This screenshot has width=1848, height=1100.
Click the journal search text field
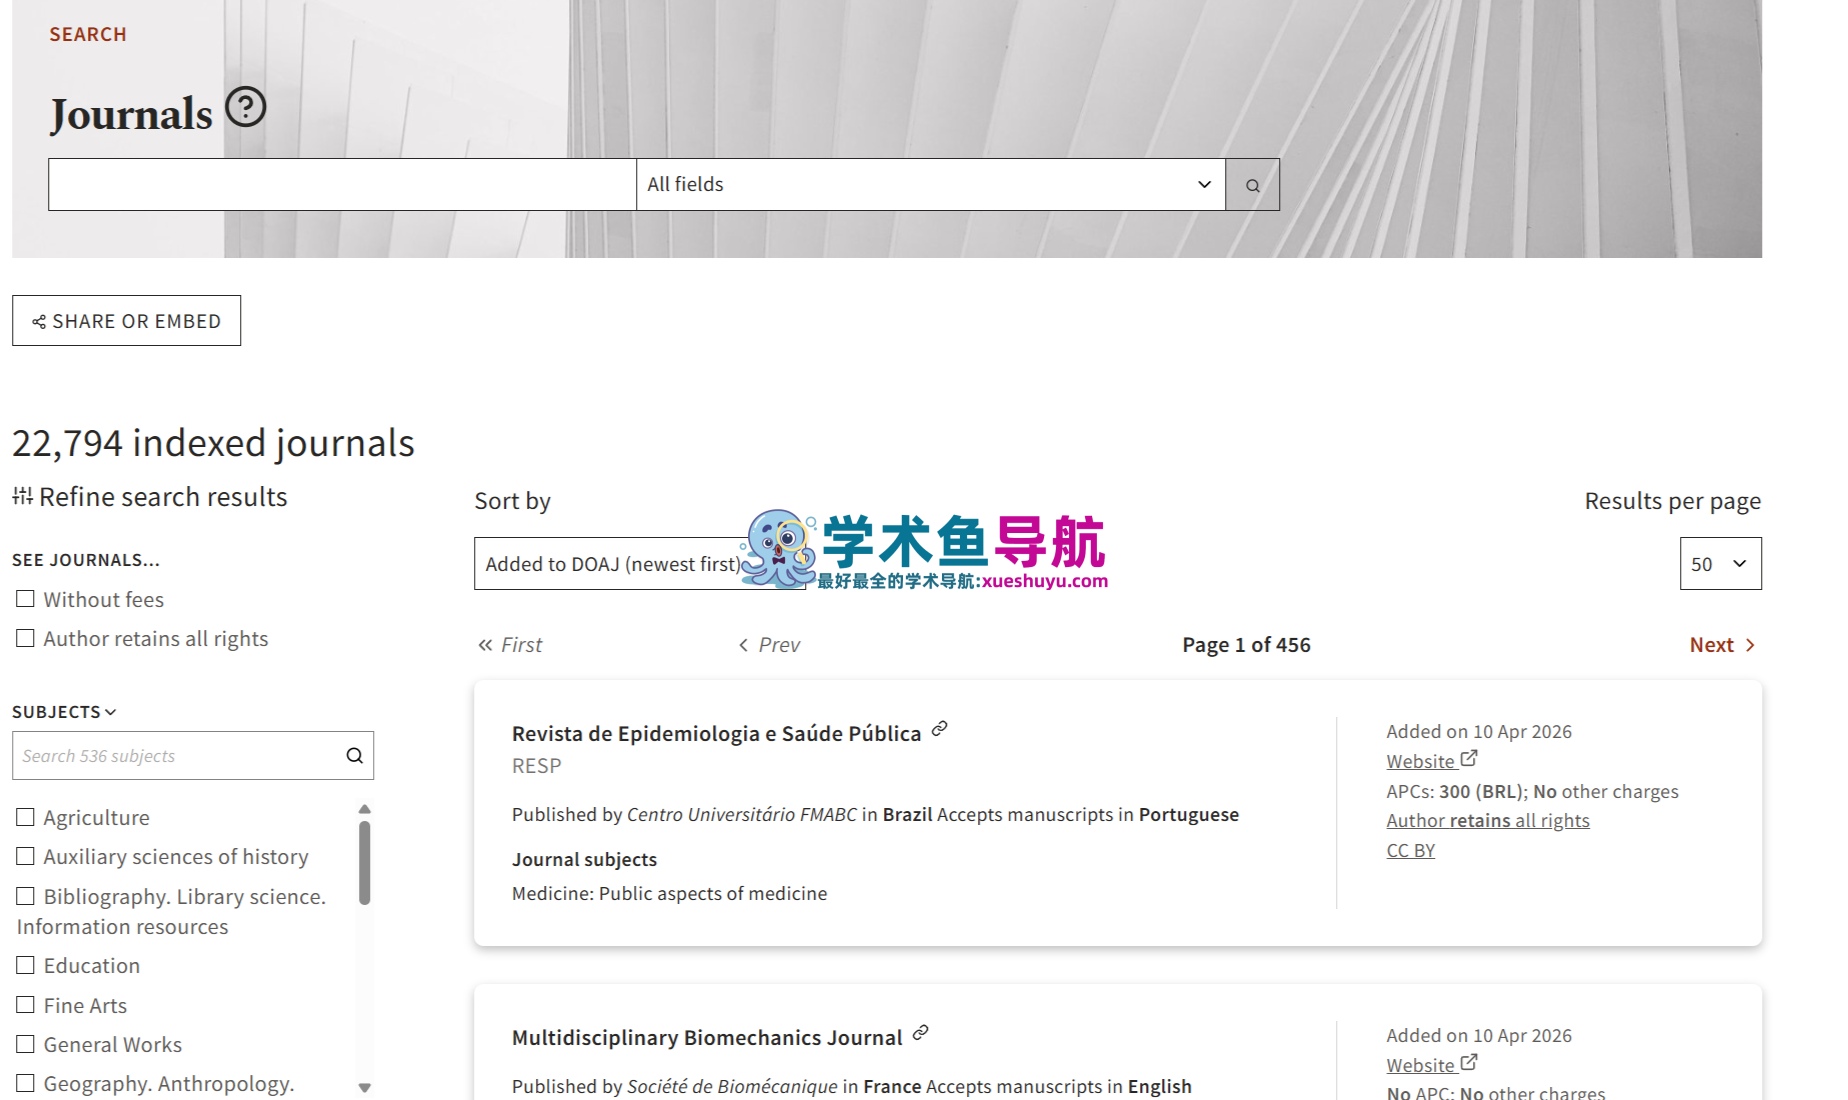coord(342,185)
